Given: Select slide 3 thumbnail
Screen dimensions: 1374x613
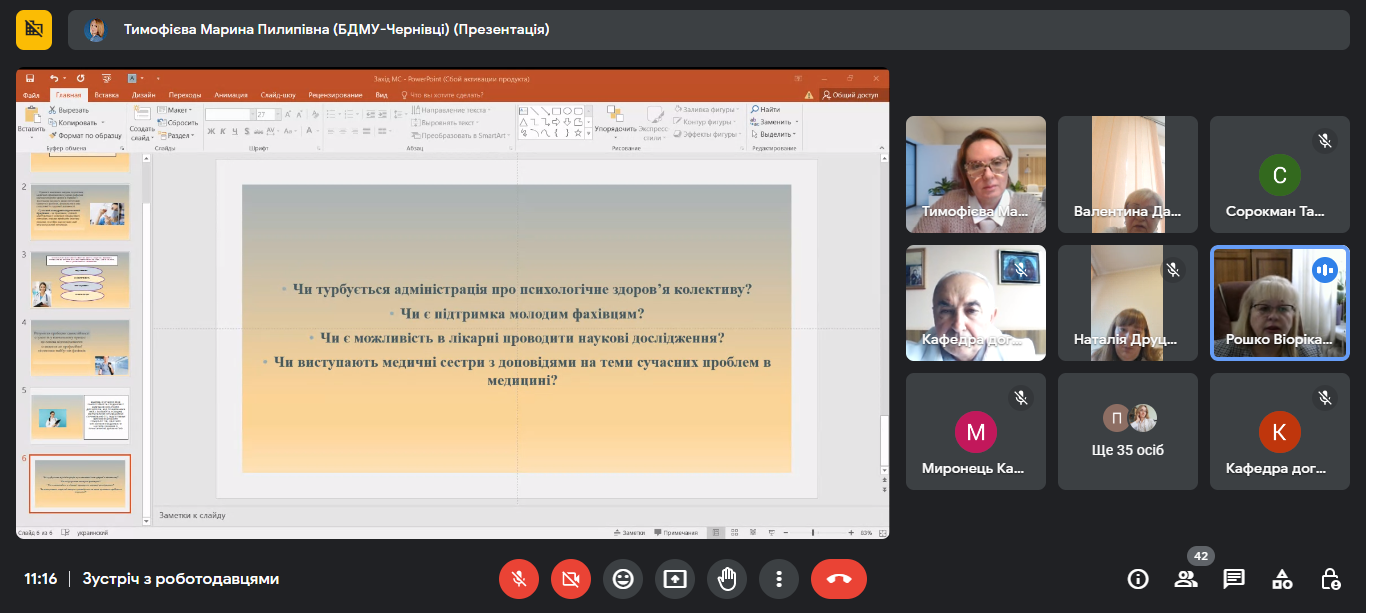Looking at the screenshot, I should tap(80, 279).
